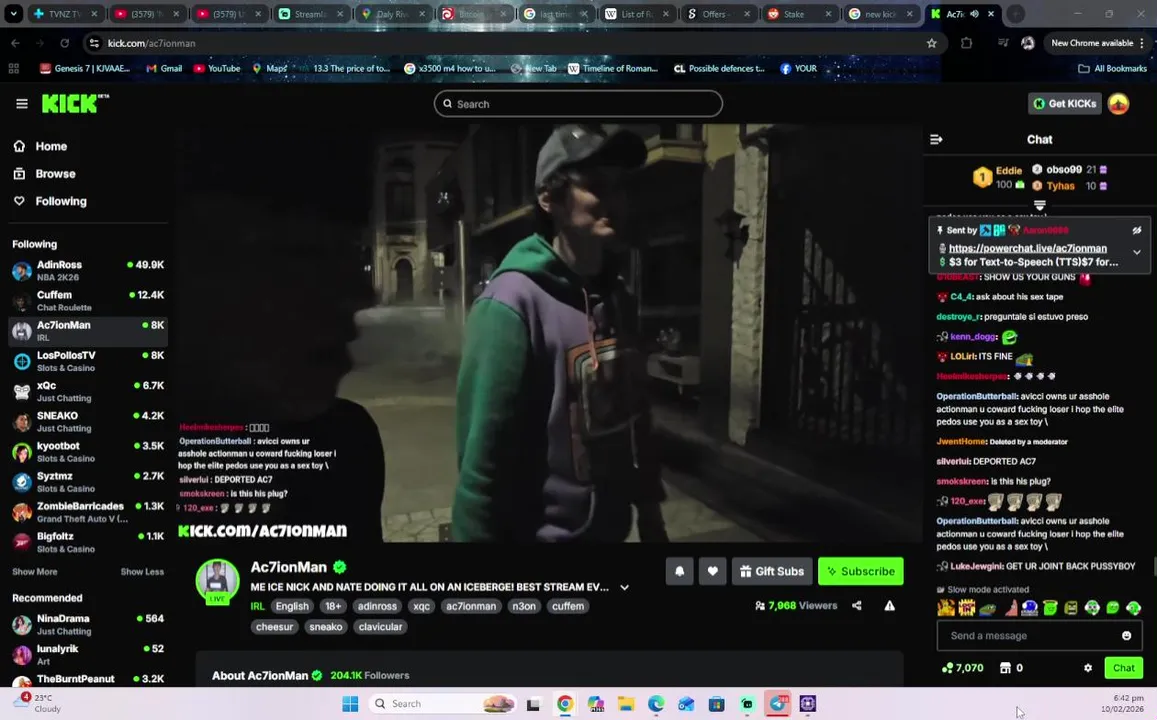Open Microsoft Edge from taskbar
This screenshot has width=1157, height=720.
[656, 704]
